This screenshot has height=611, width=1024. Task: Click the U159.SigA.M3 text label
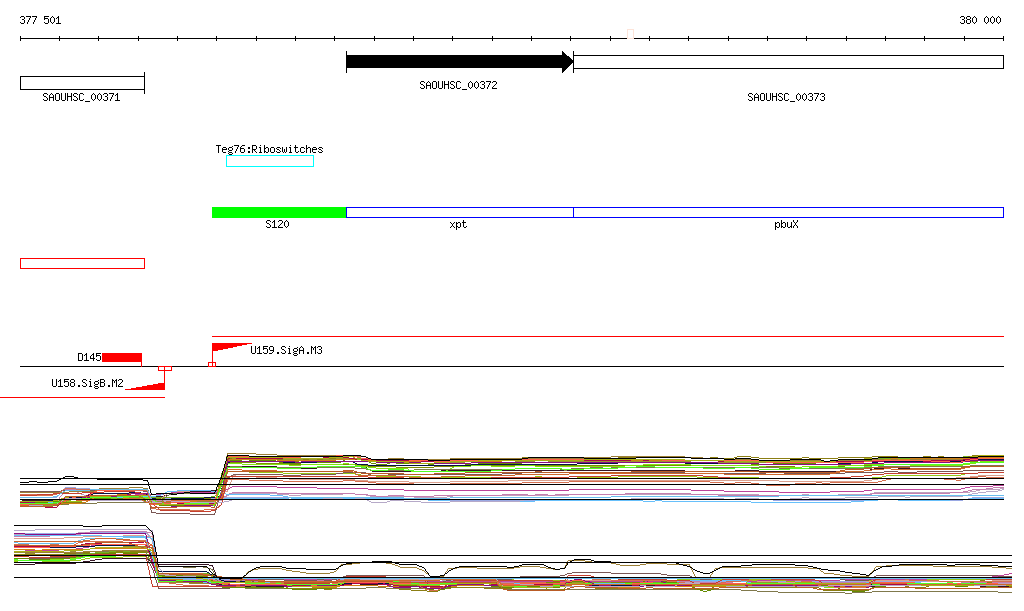coord(286,350)
